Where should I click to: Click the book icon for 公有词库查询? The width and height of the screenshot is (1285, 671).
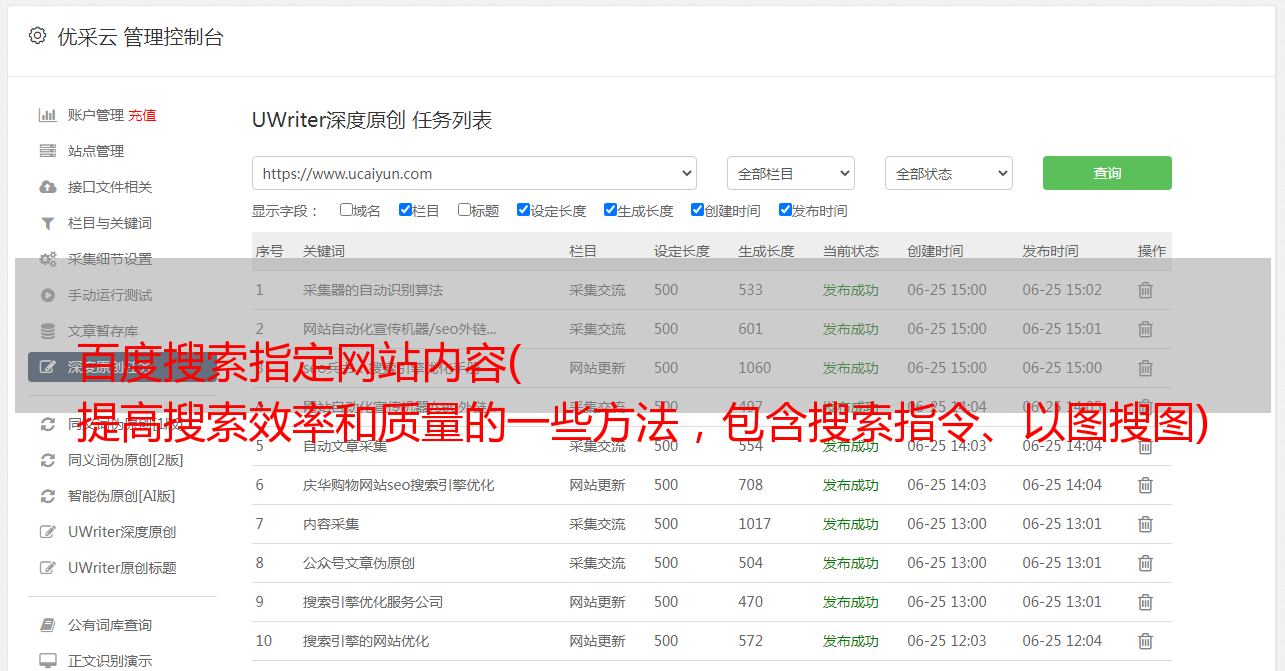pos(47,625)
